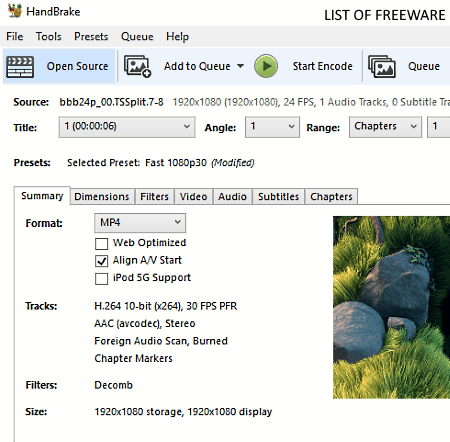Image resolution: width=450 pixels, height=442 pixels.
Task: Uncheck the Align A/V Start checkbox
Action: [x=101, y=261]
